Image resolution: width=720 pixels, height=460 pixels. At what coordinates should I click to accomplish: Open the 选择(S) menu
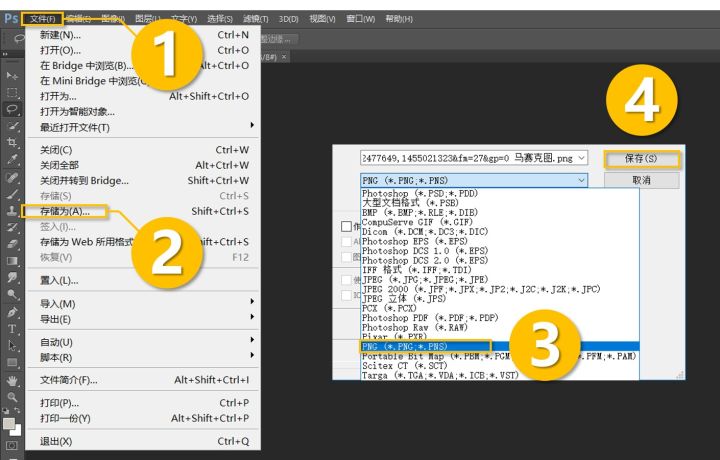(x=219, y=19)
